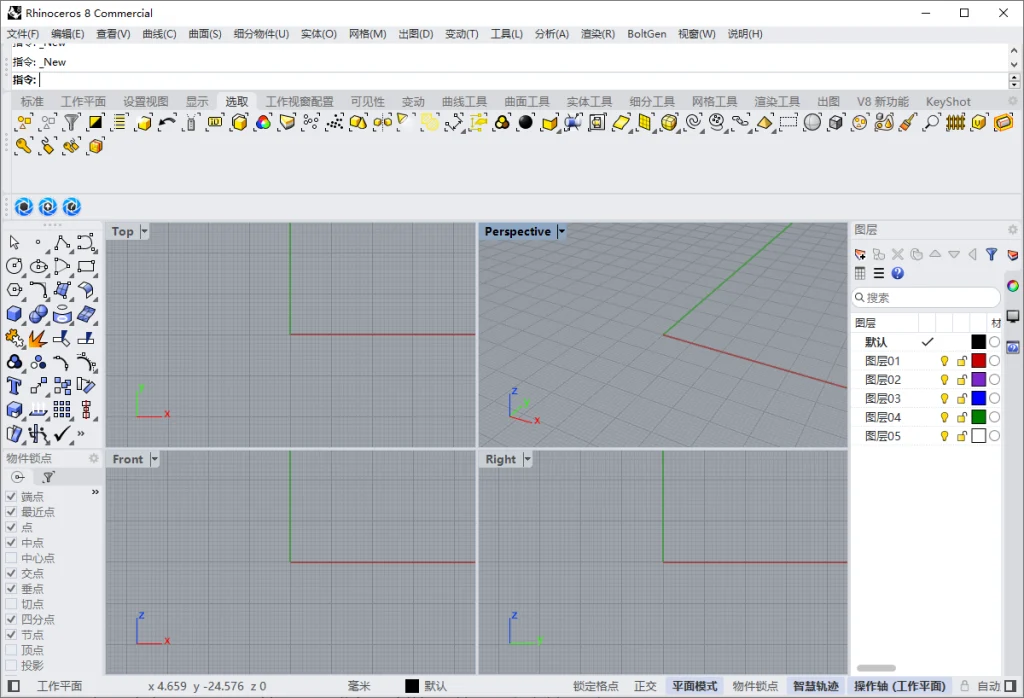
Task: Select the Polyline tool in the left toolbar
Action: 62,243
